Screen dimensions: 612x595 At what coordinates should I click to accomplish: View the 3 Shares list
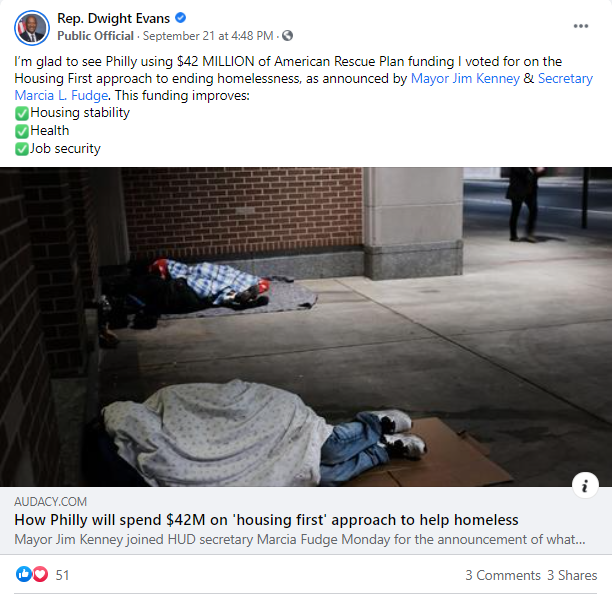[x=572, y=575]
